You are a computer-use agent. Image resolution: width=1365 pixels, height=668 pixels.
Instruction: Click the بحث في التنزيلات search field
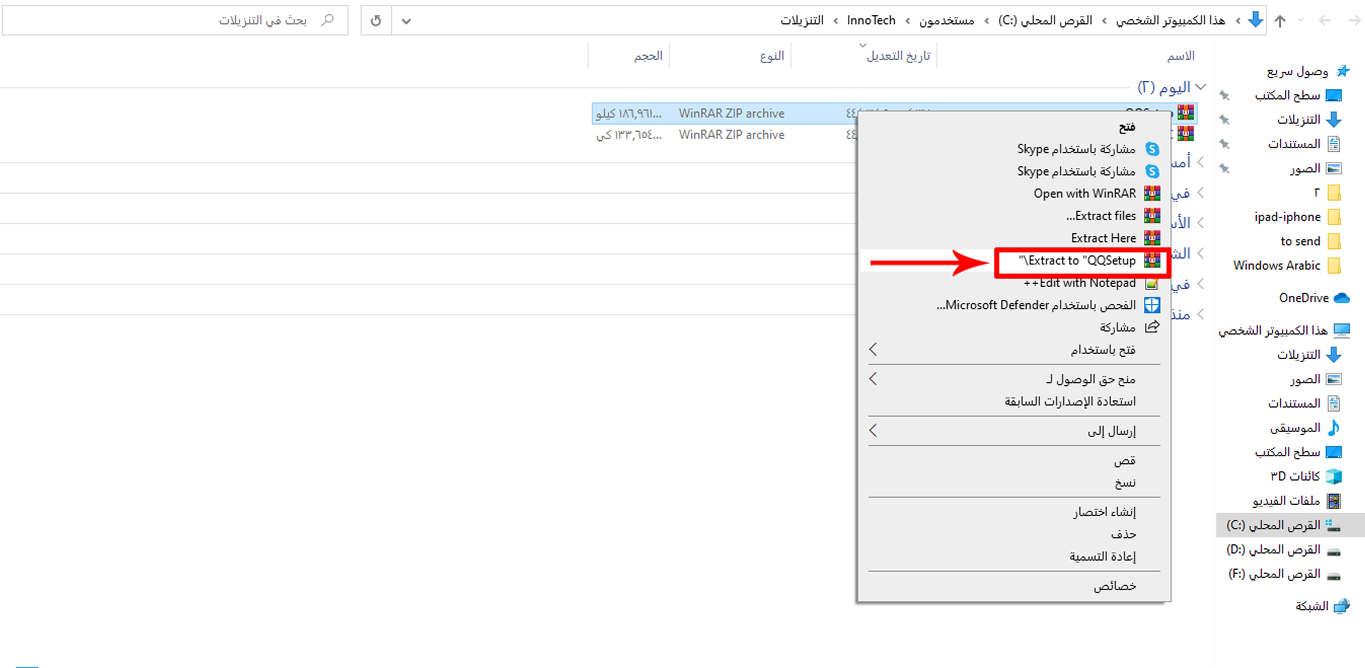click(174, 20)
